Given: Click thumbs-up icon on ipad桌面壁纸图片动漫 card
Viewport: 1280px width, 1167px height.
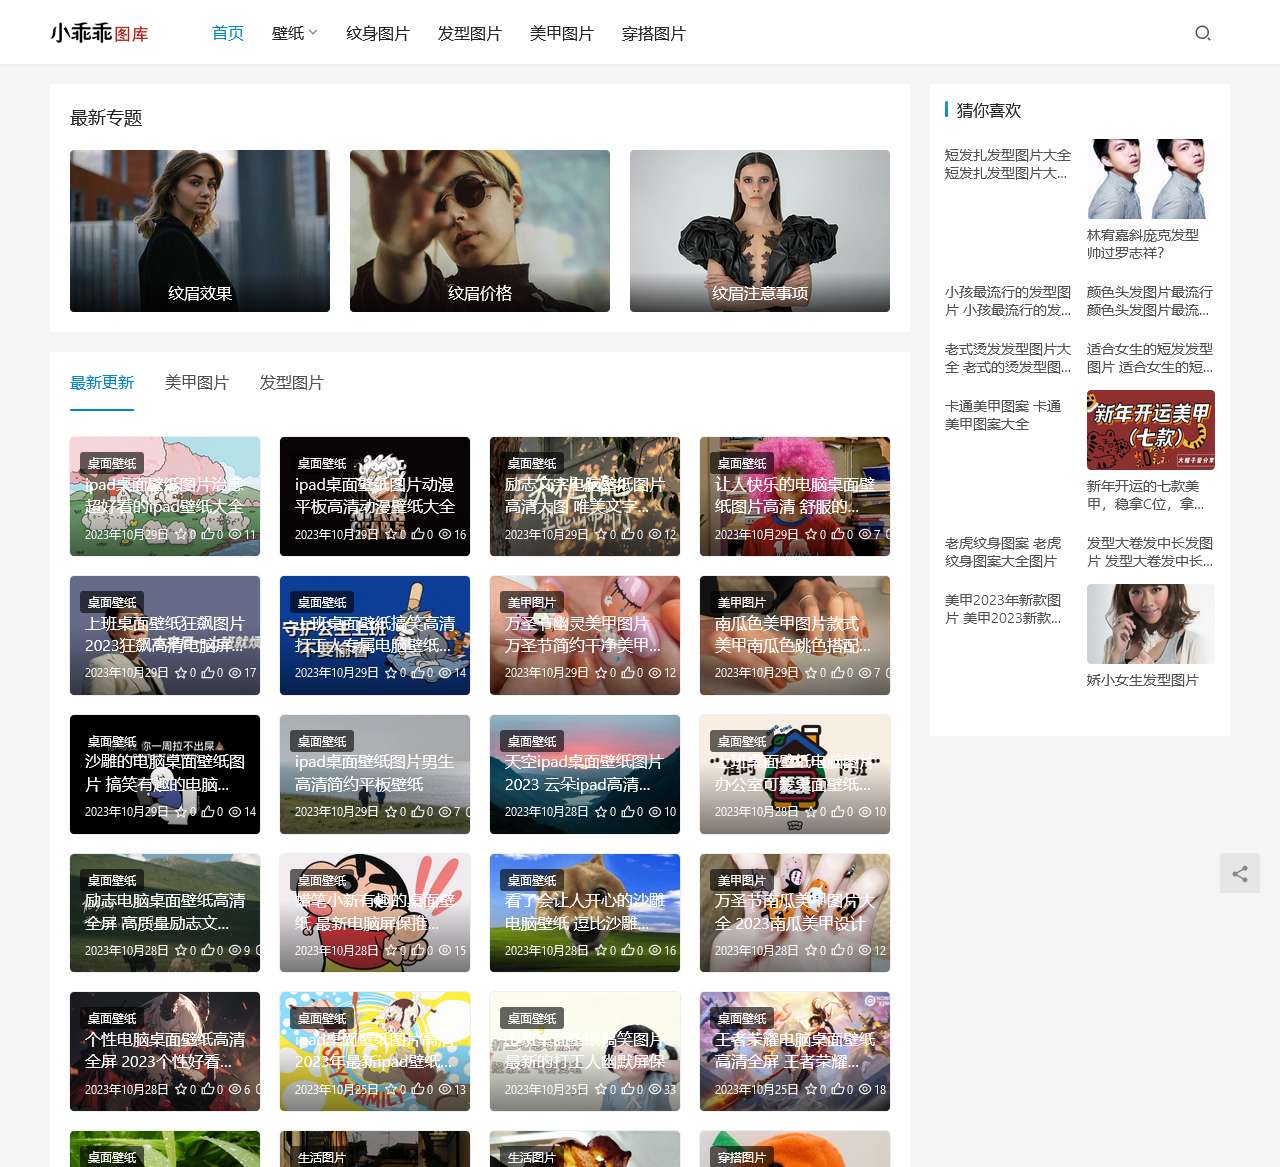Looking at the screenshot, I should pyautogui.click(x=417, y=535).
